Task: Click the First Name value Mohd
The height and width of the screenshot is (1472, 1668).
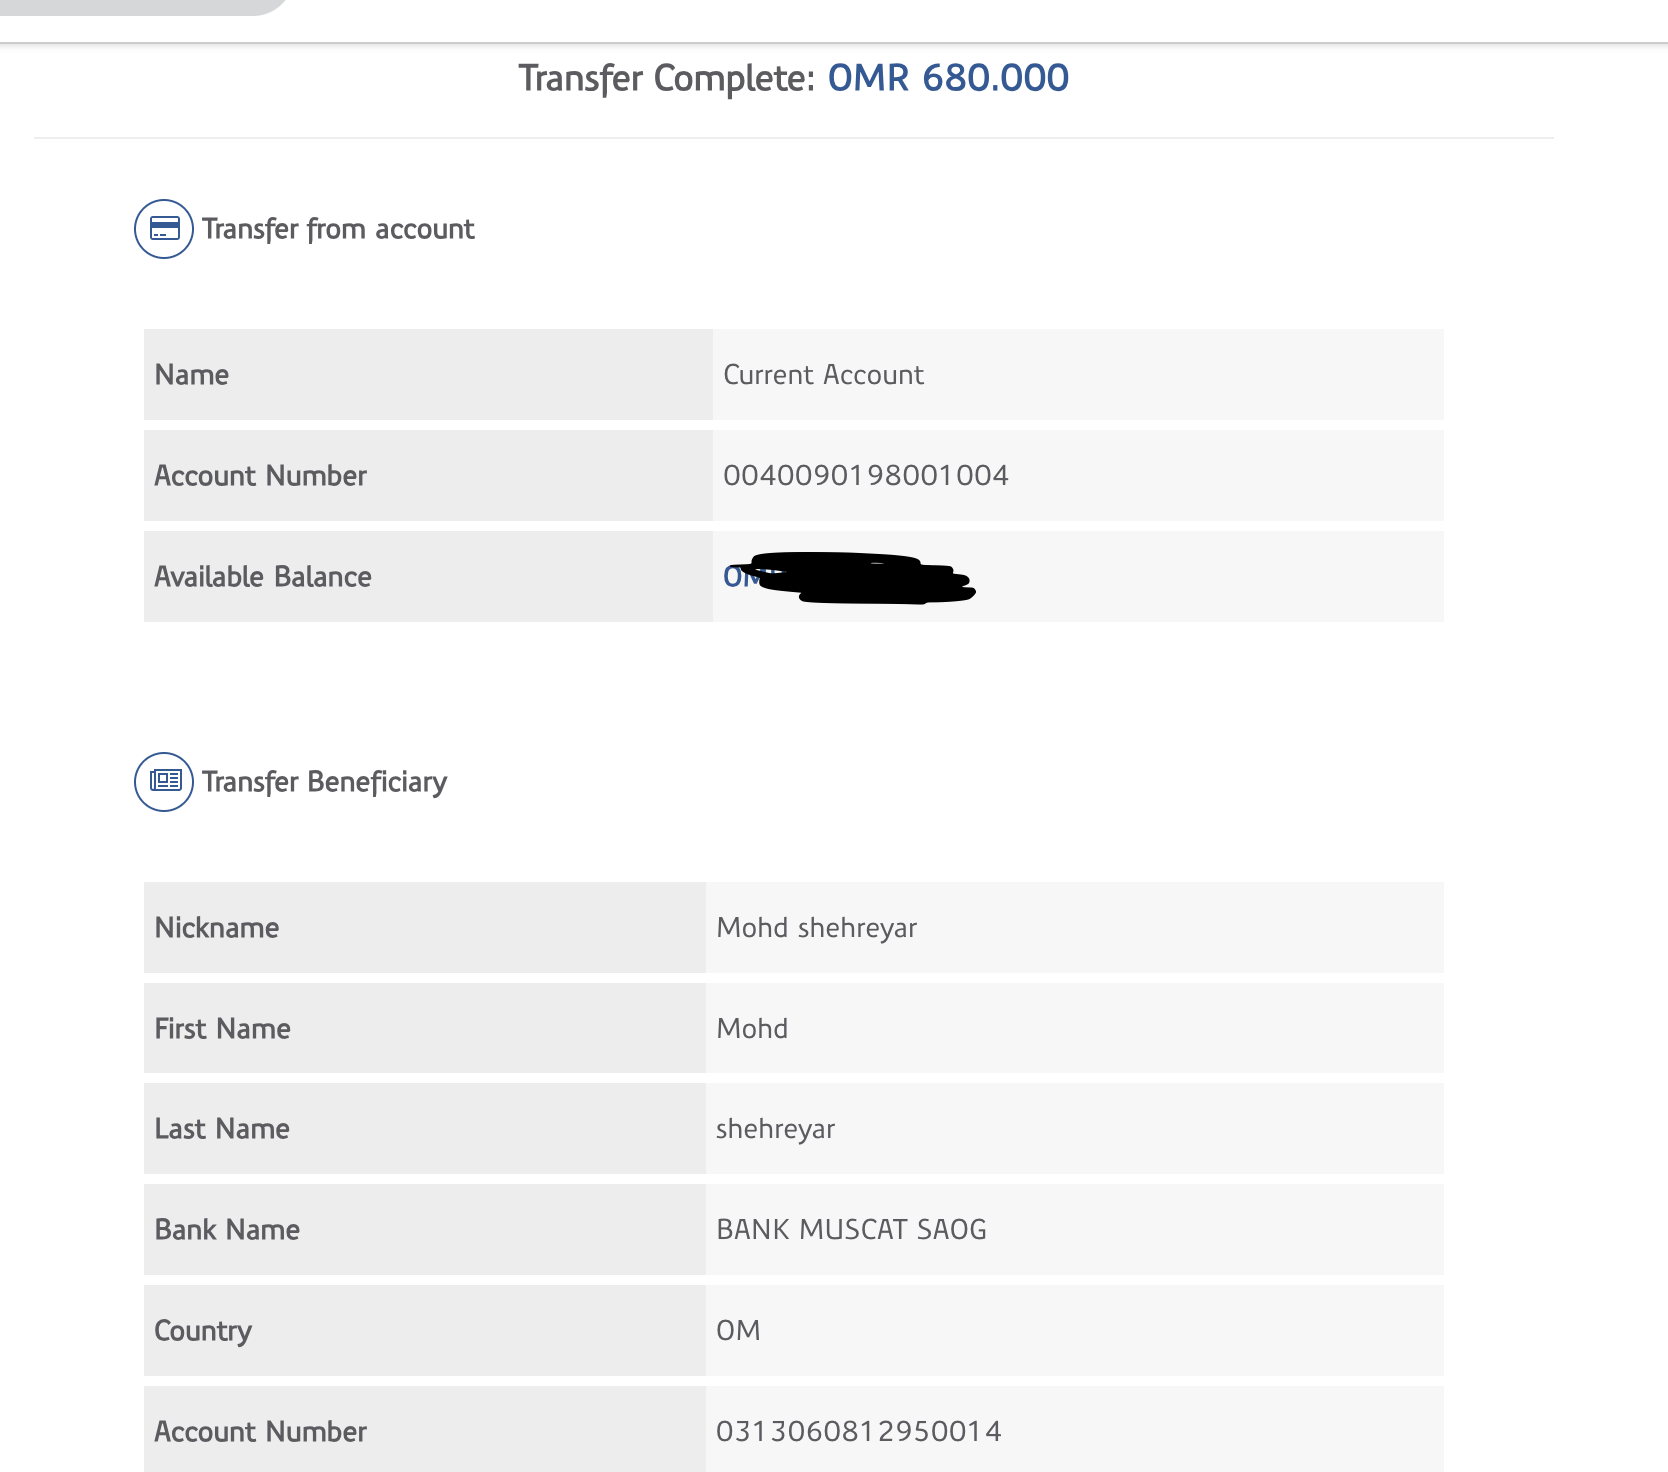Action: click(x=752, y=1029)
